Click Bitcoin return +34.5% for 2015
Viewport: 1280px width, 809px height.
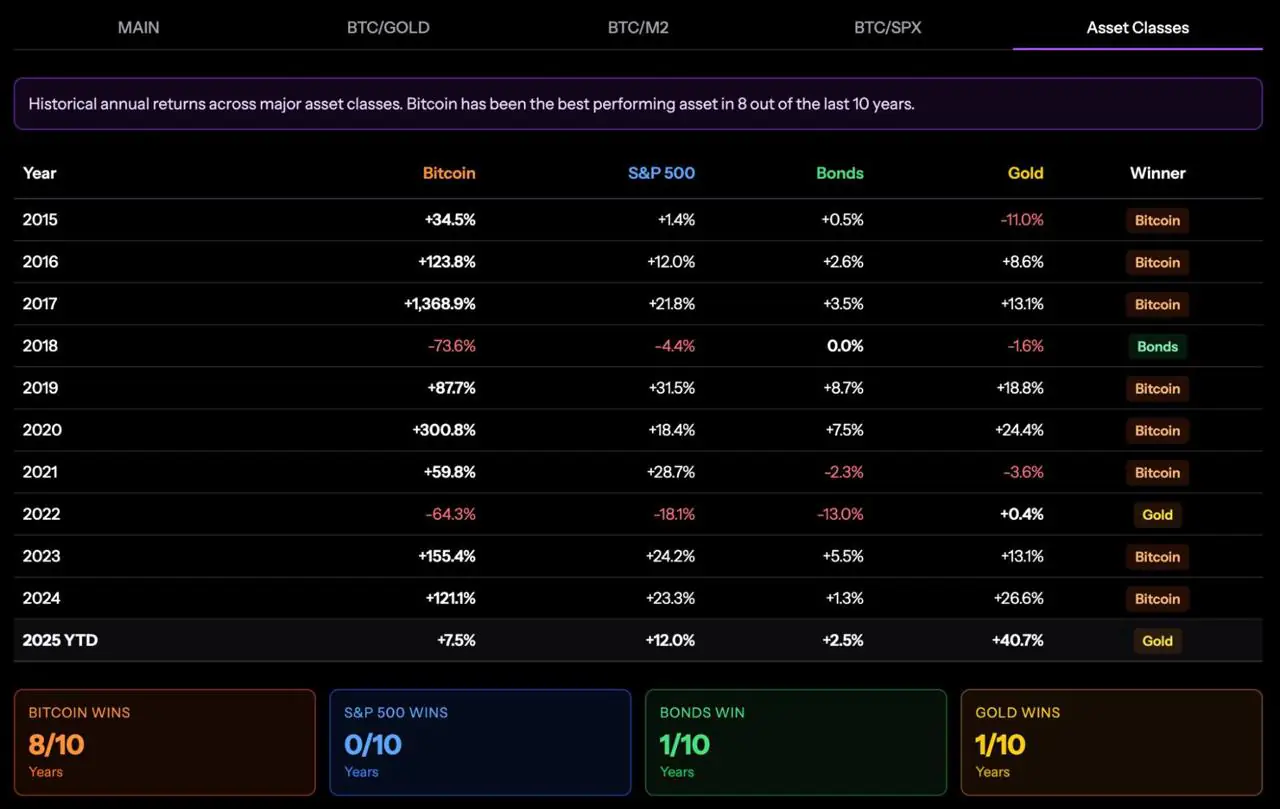pos(450,220)
